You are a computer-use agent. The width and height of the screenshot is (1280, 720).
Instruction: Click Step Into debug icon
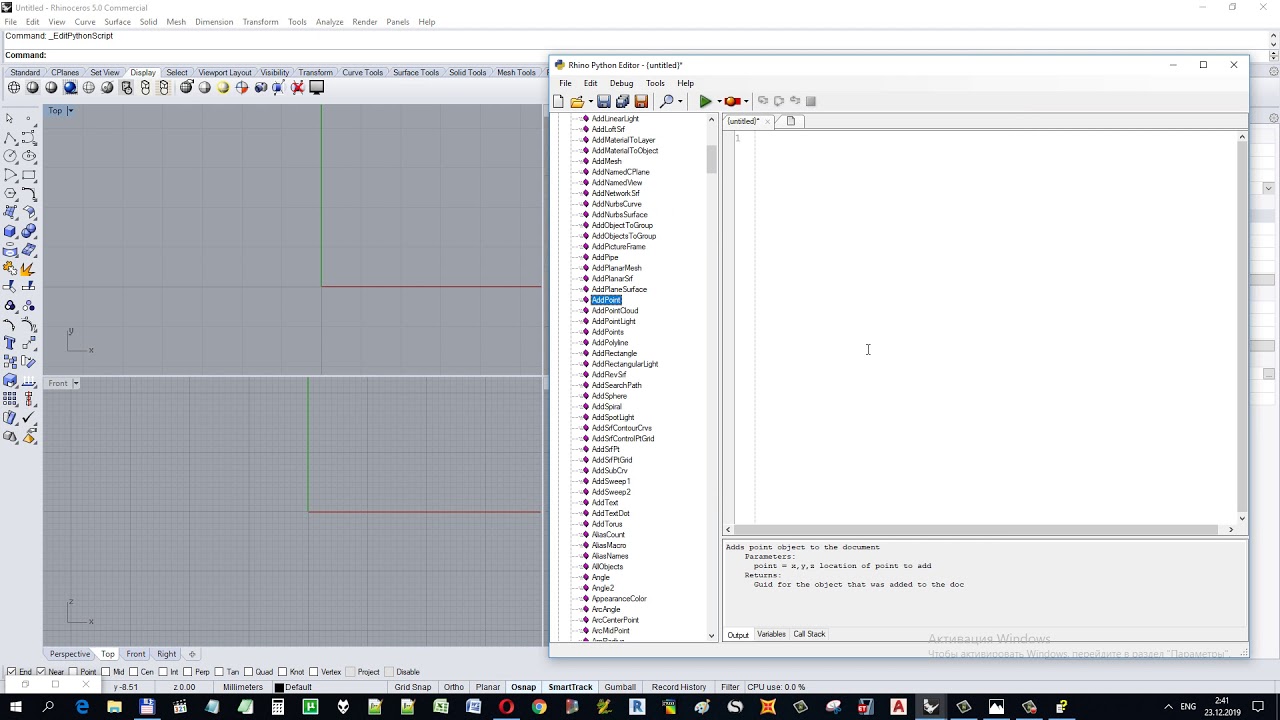[x=763, y=101]
